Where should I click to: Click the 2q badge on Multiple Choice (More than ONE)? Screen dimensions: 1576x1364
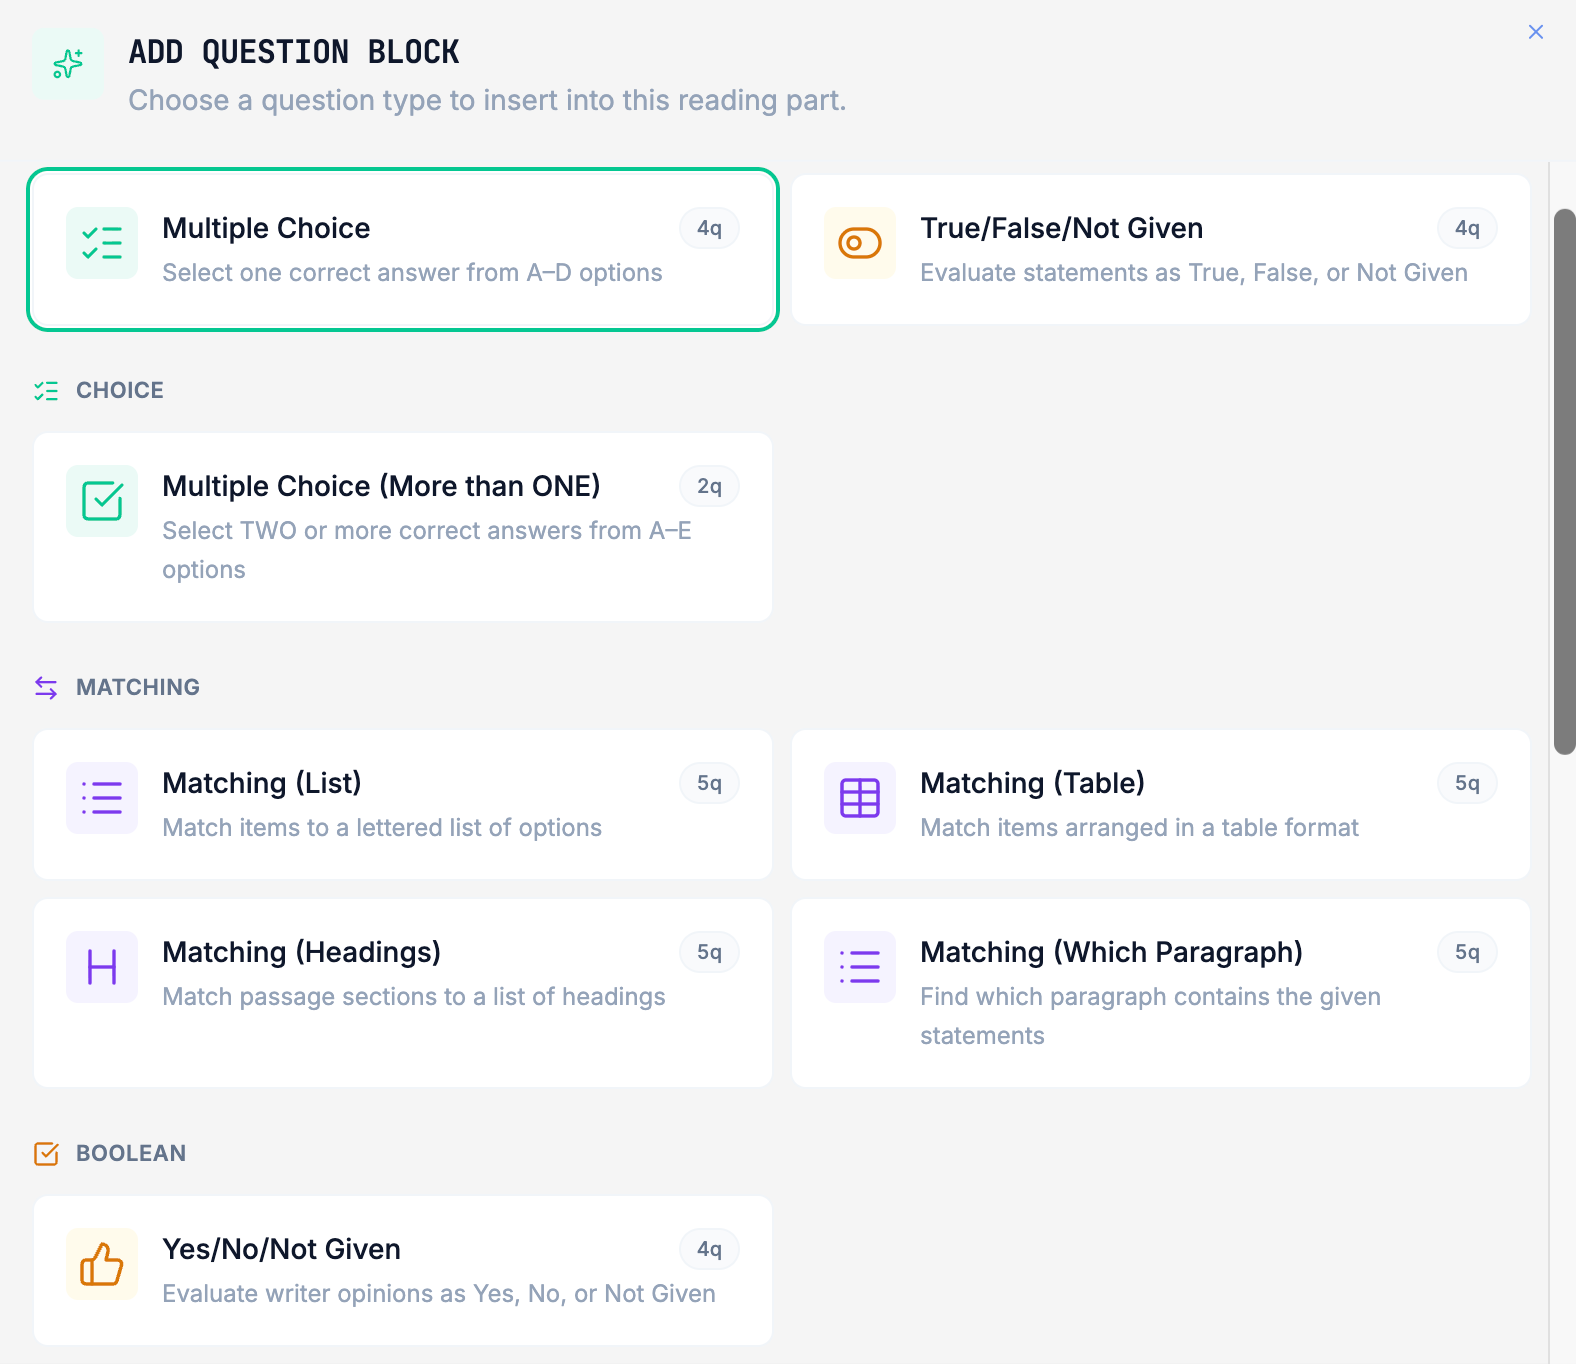709,486
